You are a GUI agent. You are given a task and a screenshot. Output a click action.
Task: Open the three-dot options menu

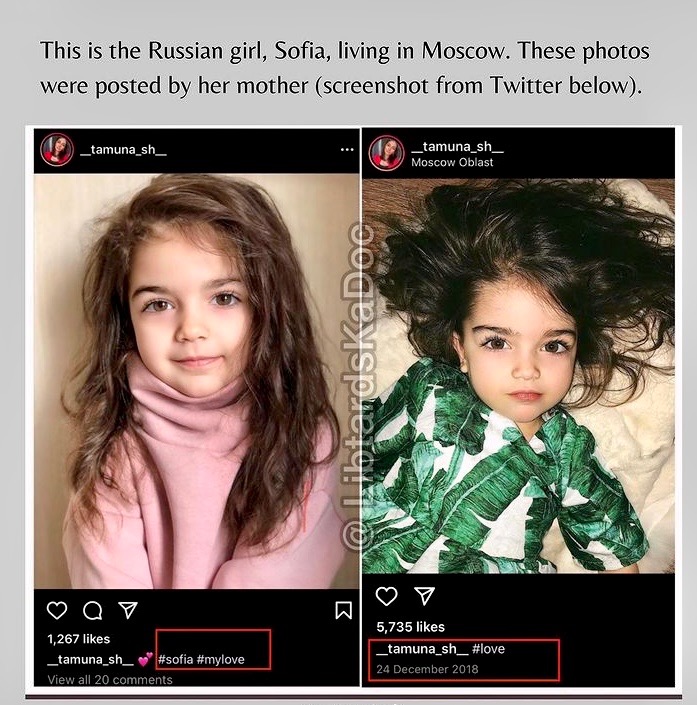[x=346, y=150]
